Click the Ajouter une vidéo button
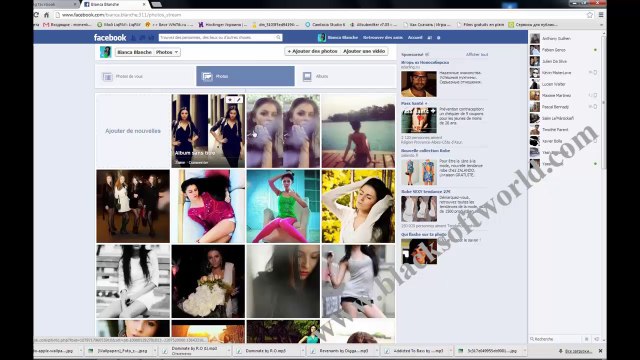Screen dimensions: 640x360 (x=364, y=51)
